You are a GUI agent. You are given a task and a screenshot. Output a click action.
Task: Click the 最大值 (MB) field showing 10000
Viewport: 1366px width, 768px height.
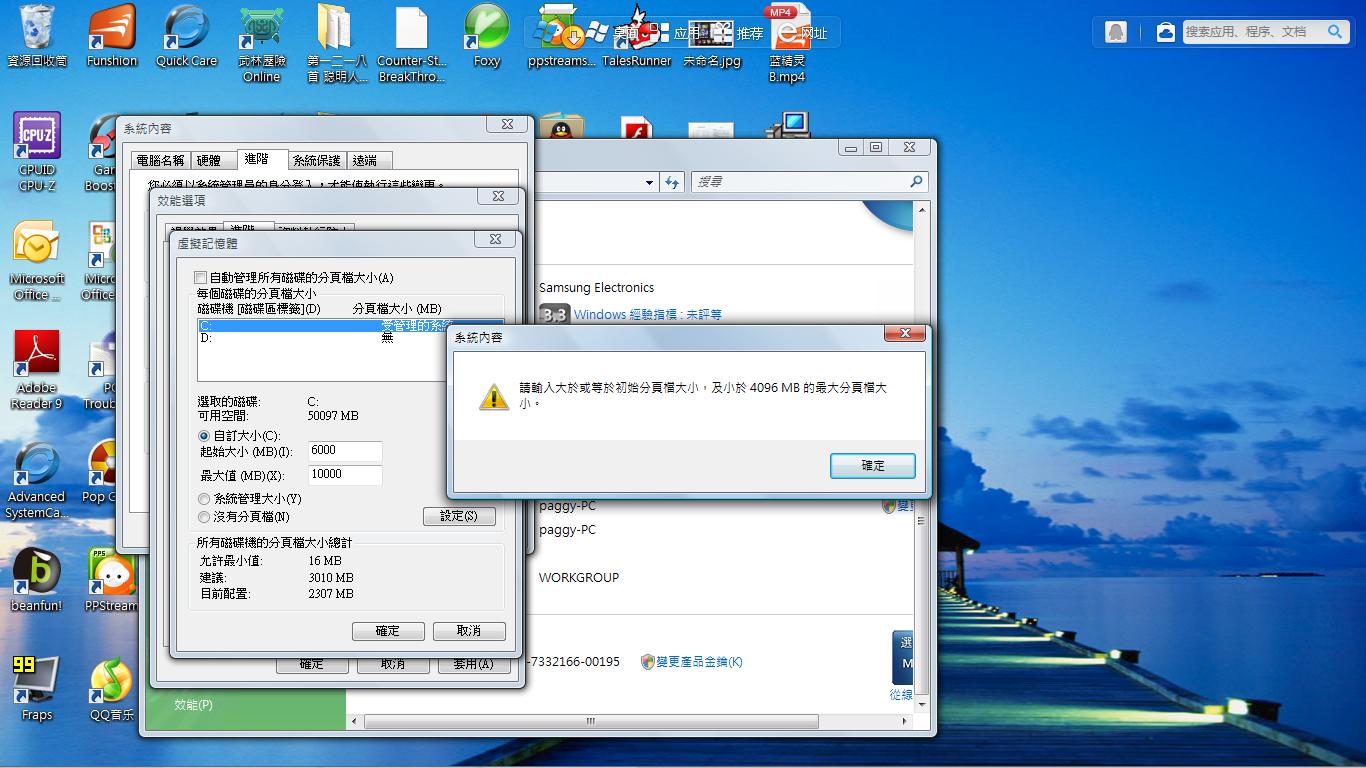click(345, 475)
